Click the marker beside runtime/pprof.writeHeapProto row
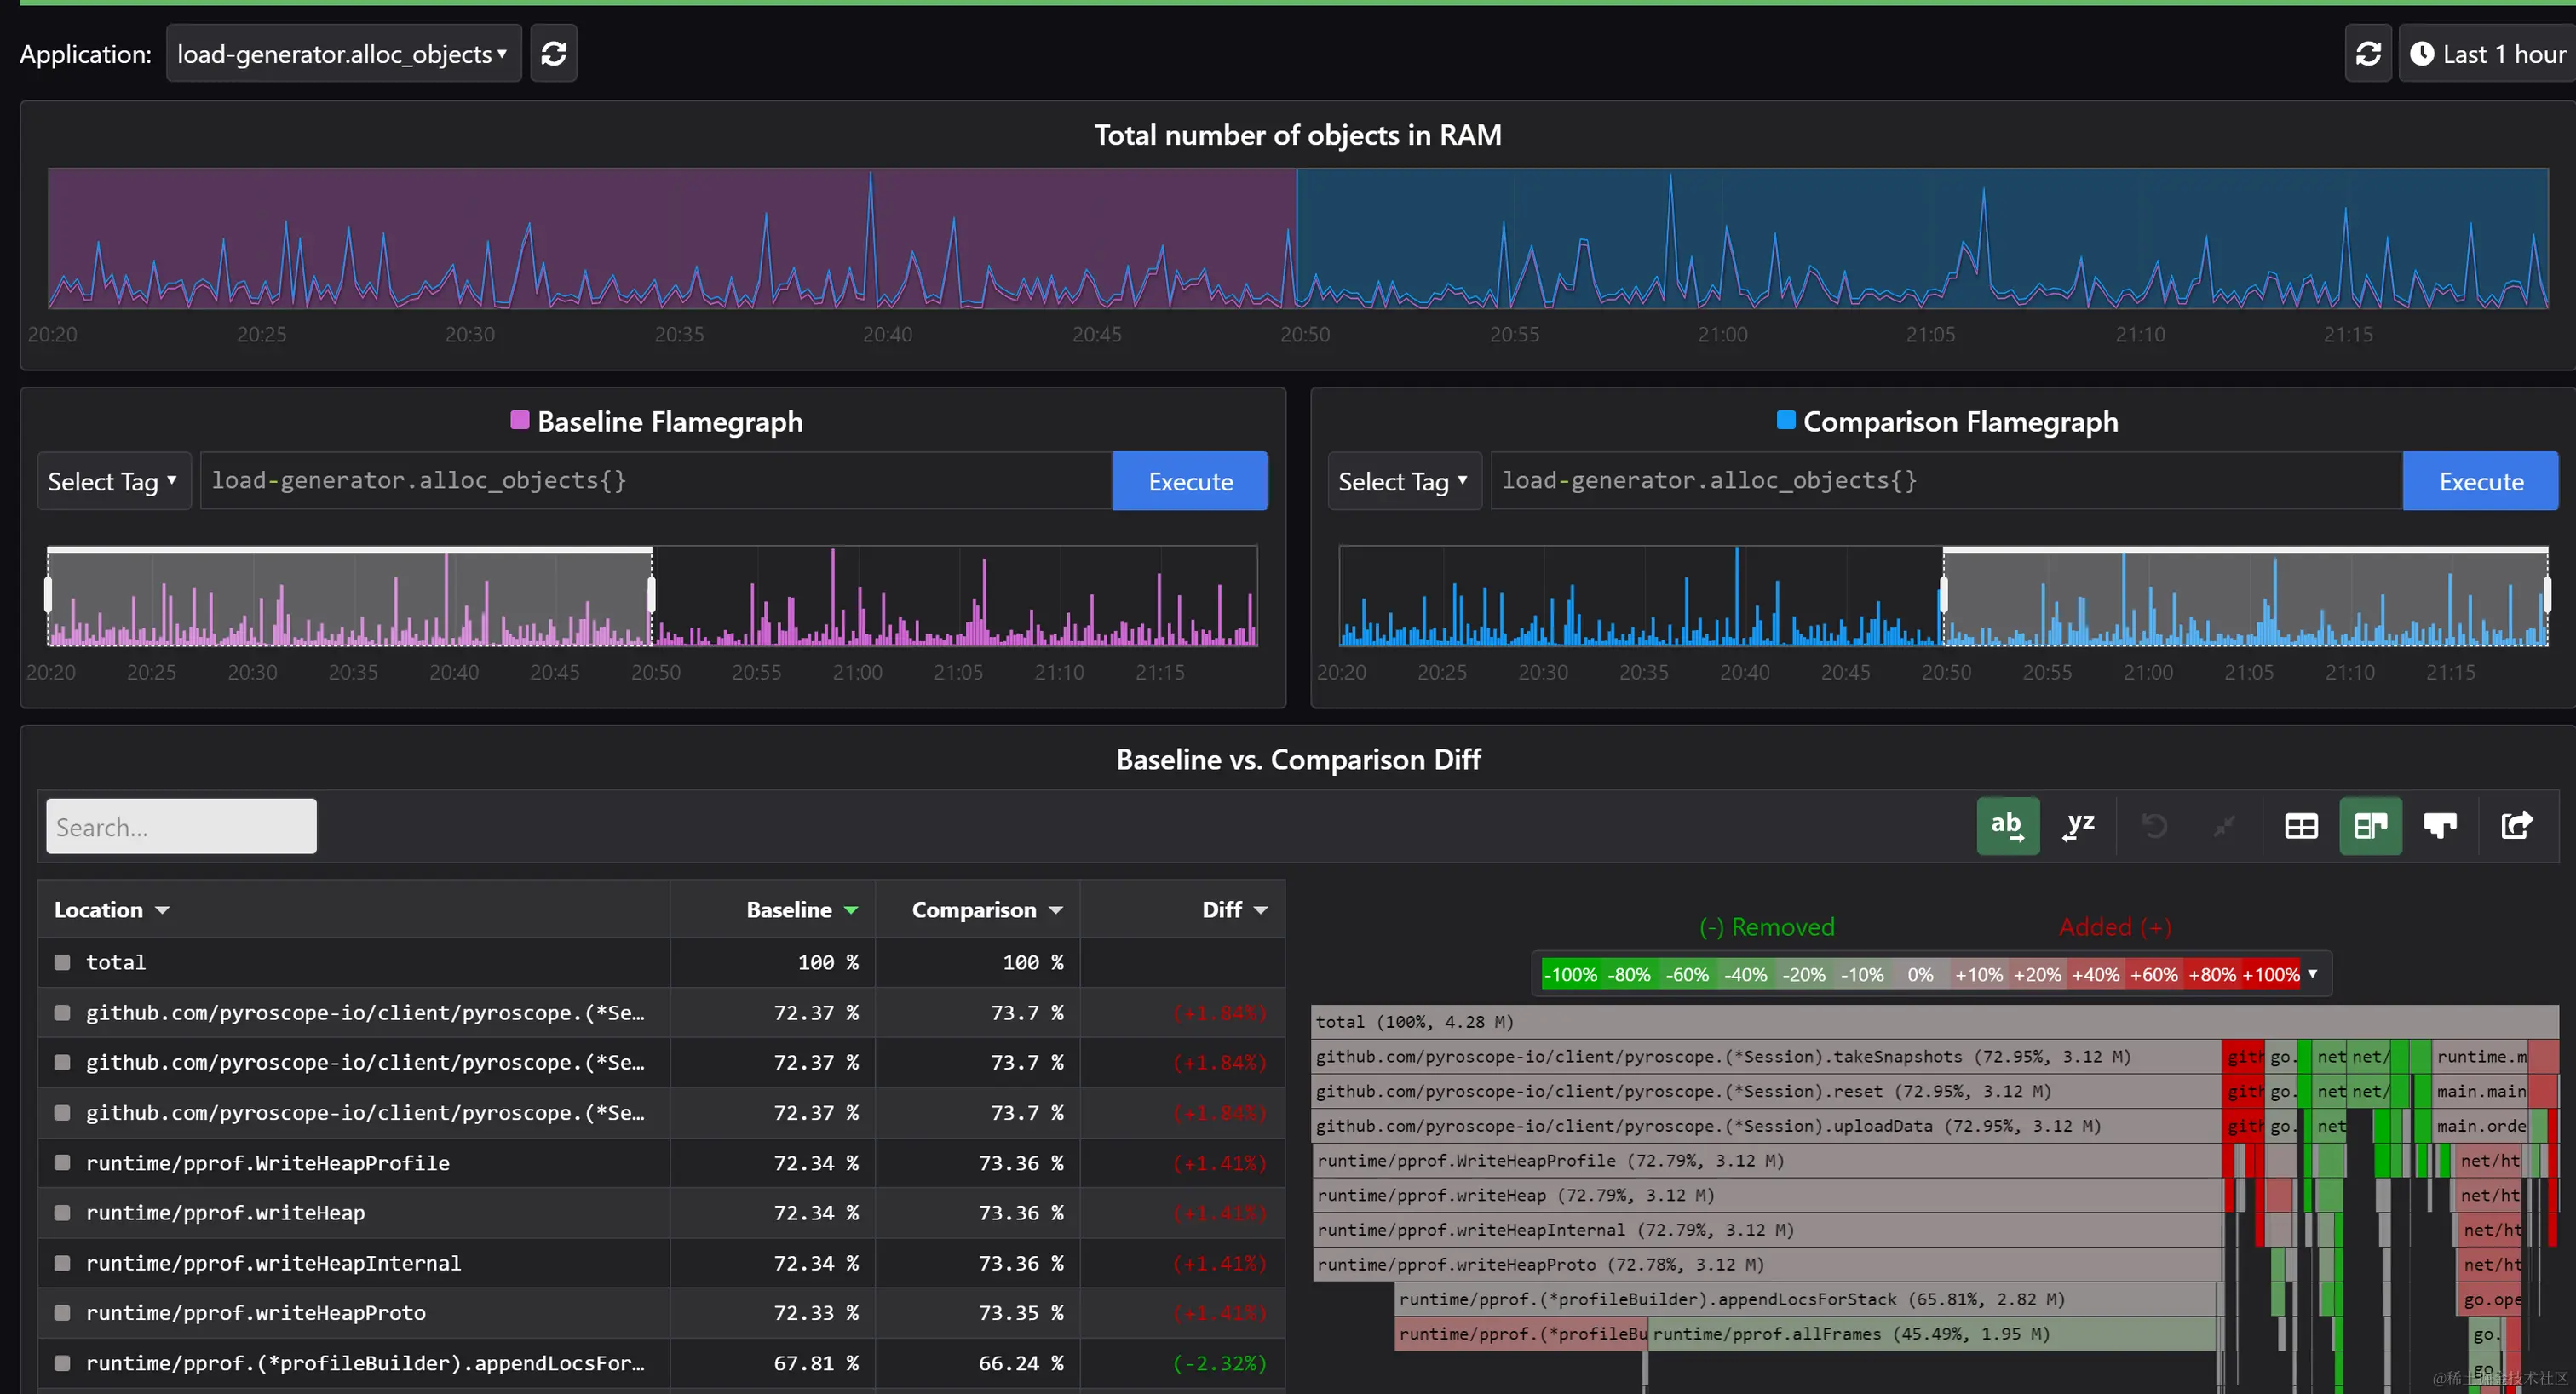 pyautogui.click(x=62, y=1312)
